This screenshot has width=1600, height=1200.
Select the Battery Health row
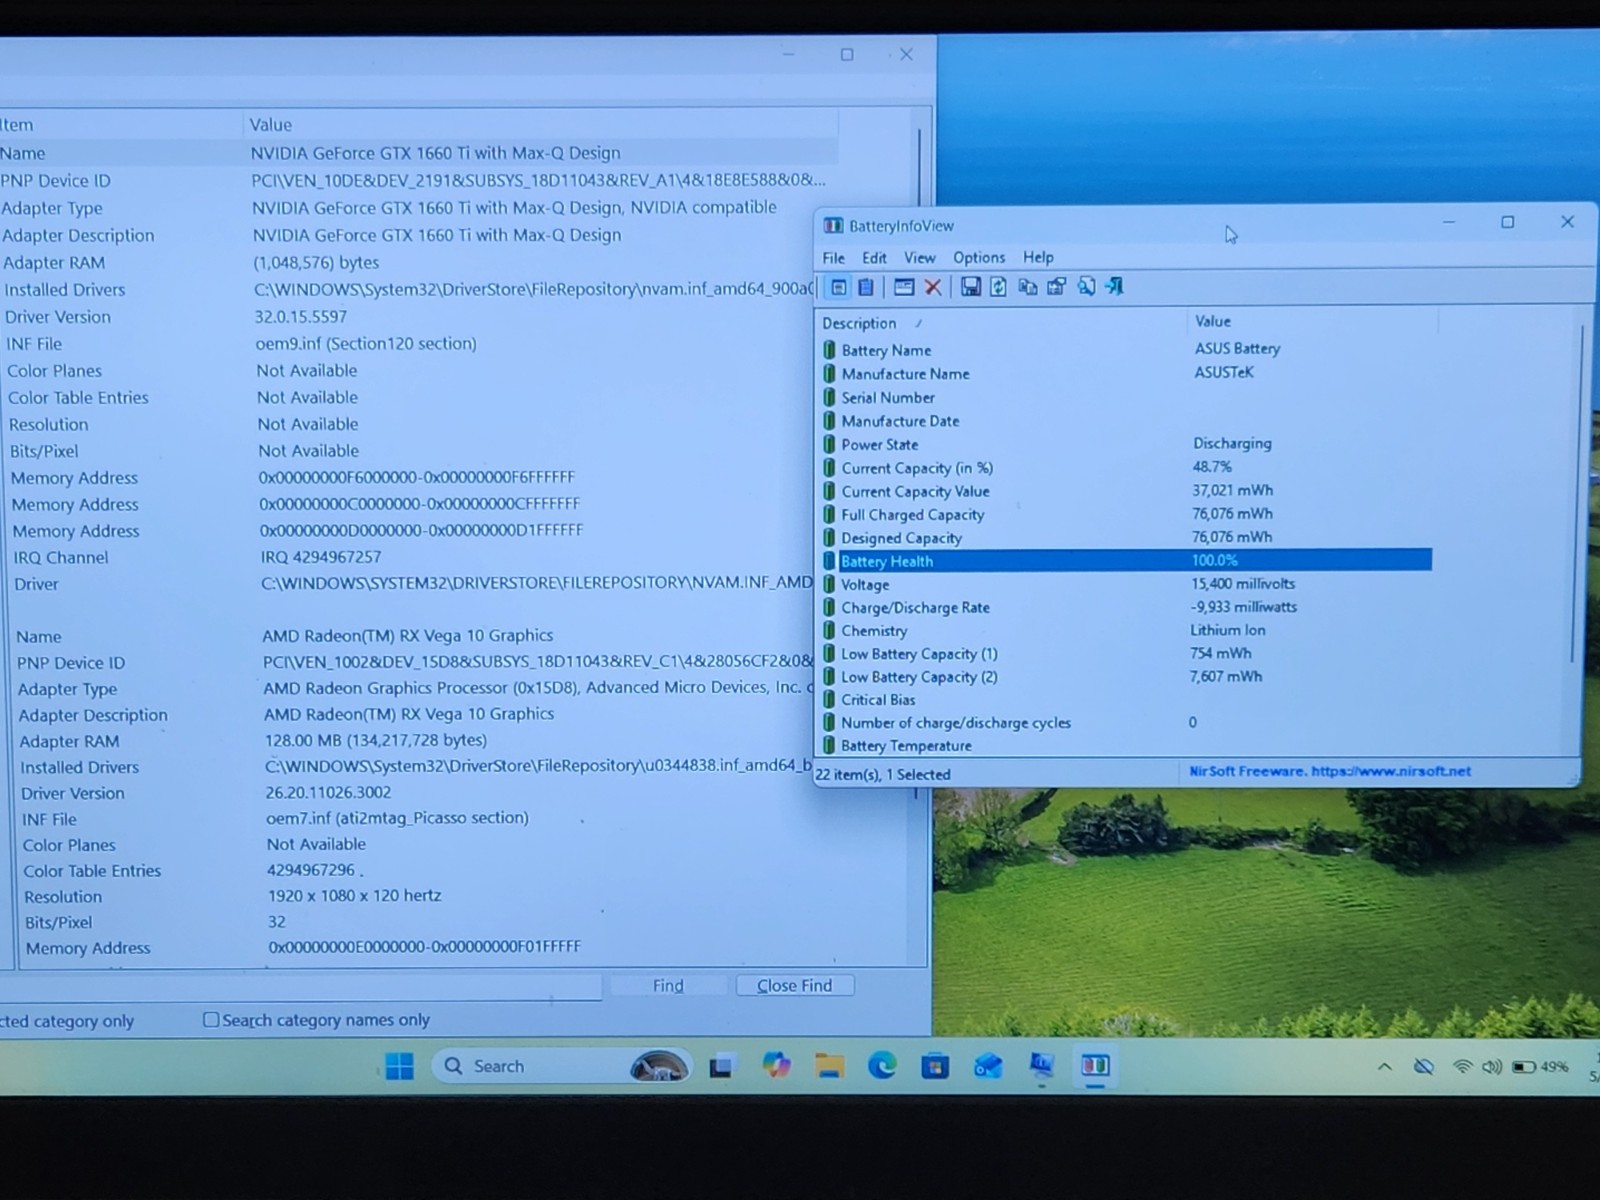pos(1126,561)
